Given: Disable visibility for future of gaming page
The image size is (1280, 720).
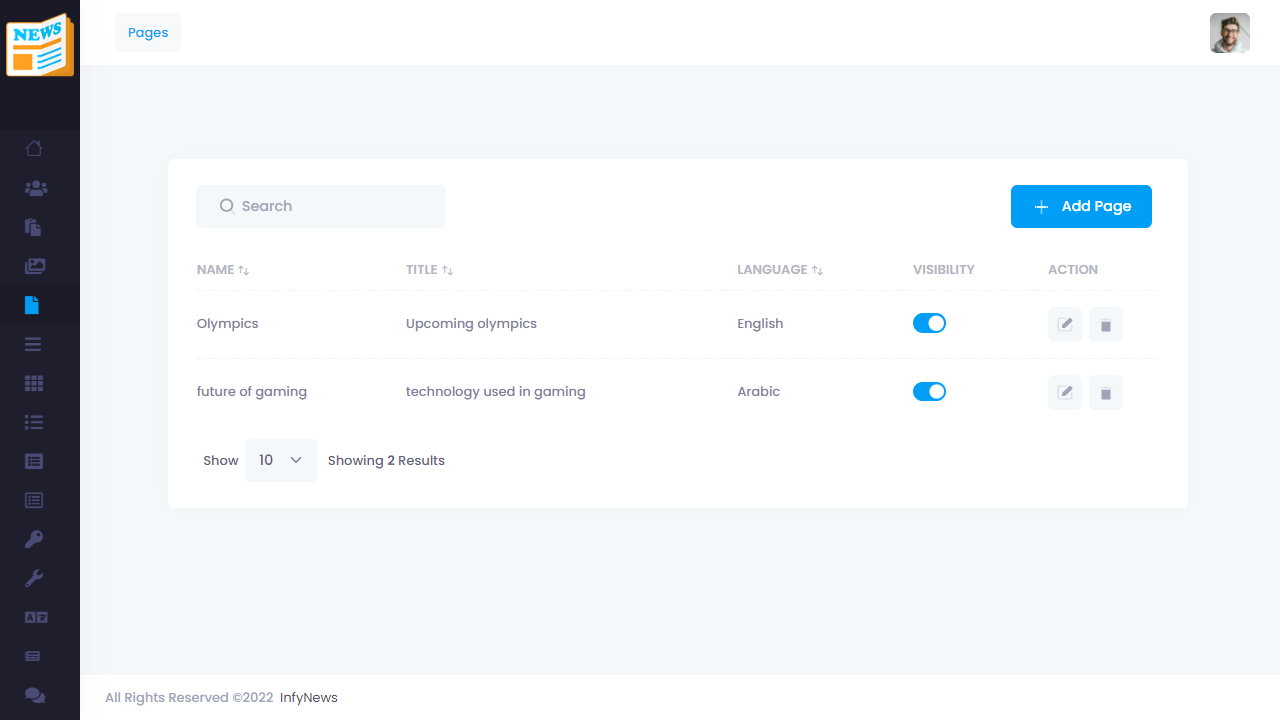Looking at the screenshot, I should pos(929,391).
